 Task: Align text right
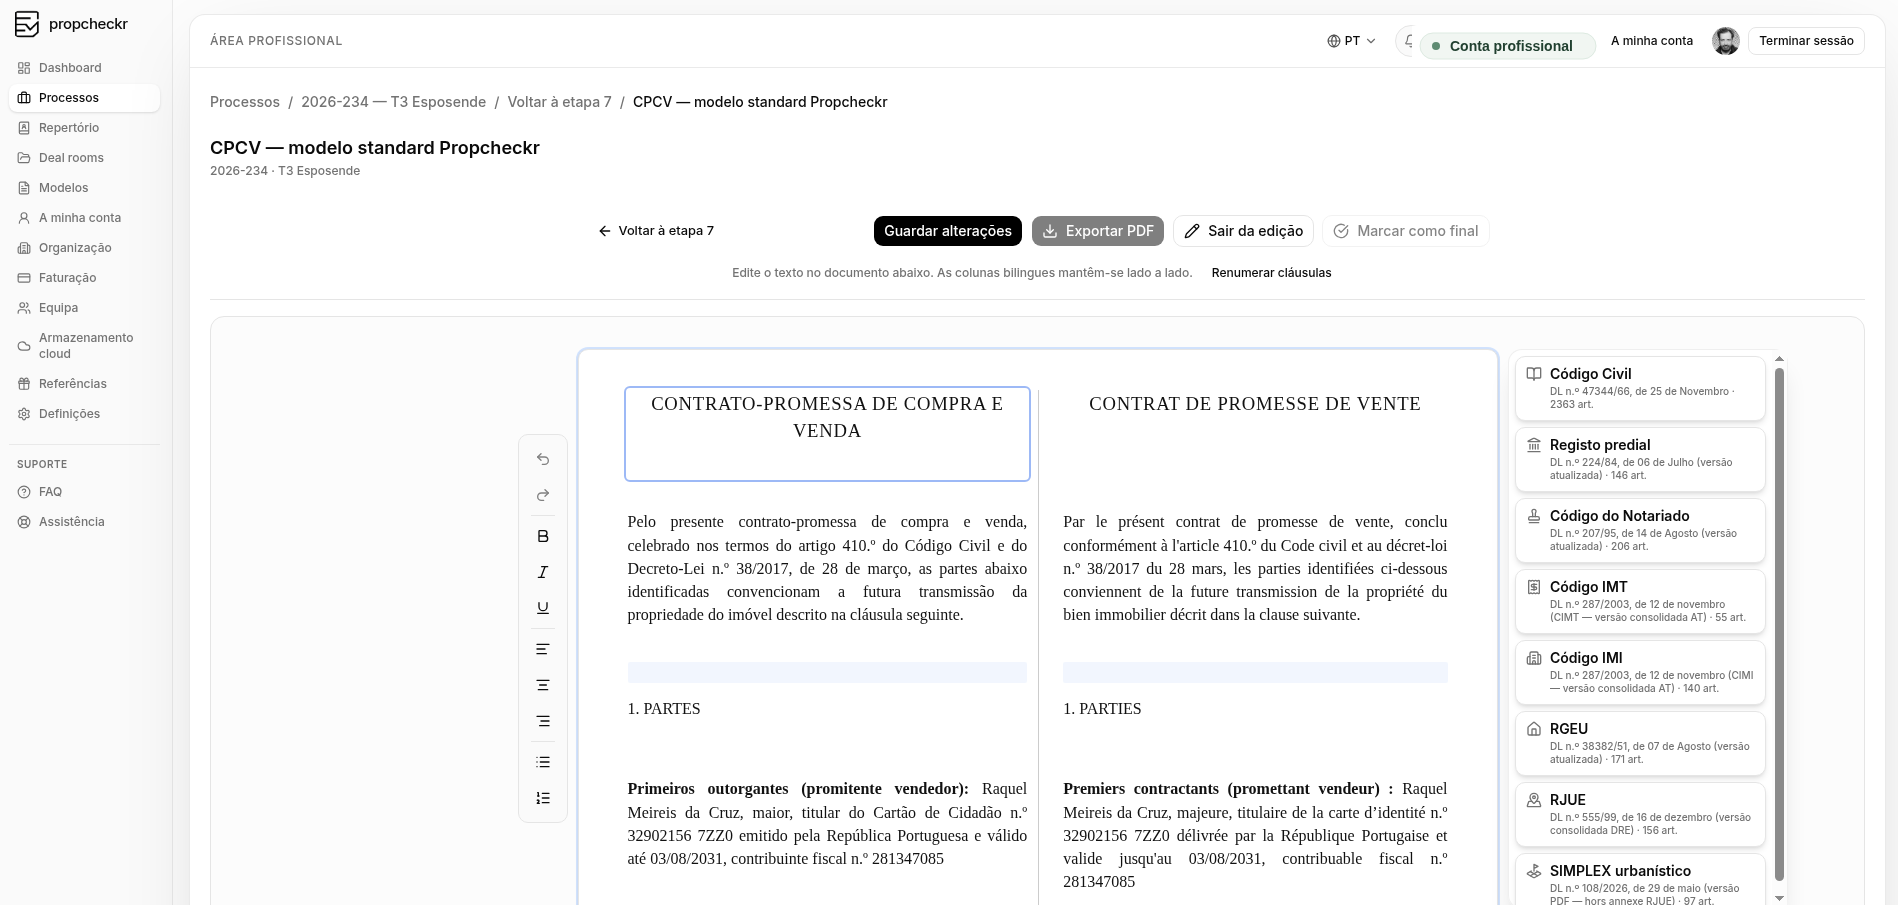[543, 721]
